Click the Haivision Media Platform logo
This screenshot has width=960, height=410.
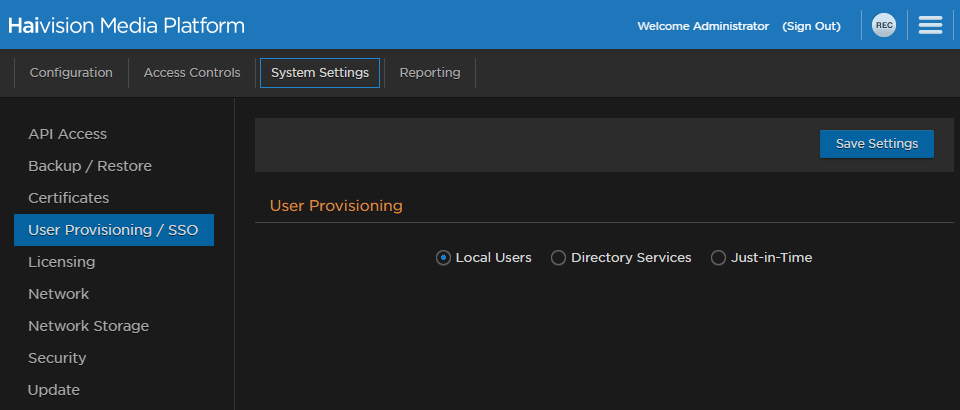pyautogui.click(x=126, y=25)
